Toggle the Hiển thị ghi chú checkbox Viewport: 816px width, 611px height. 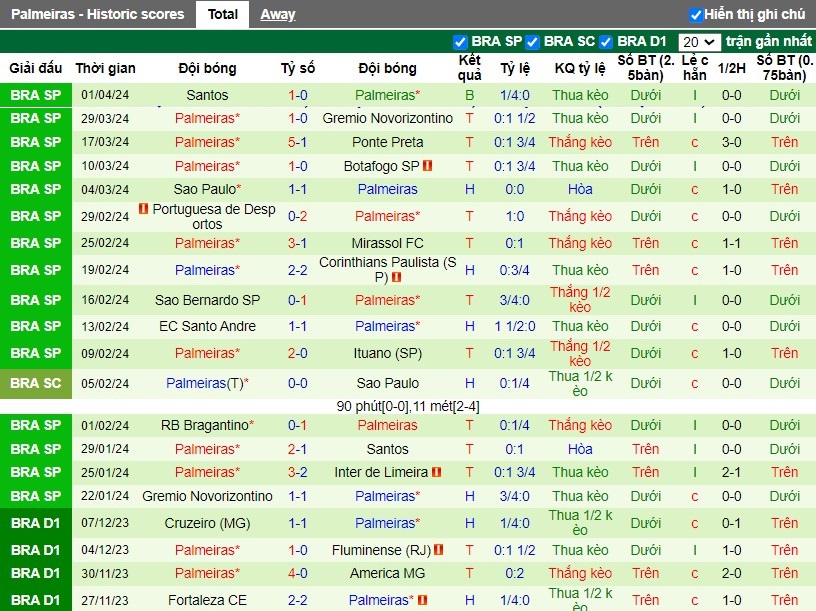pyautogui.click(x=695, y=15)
